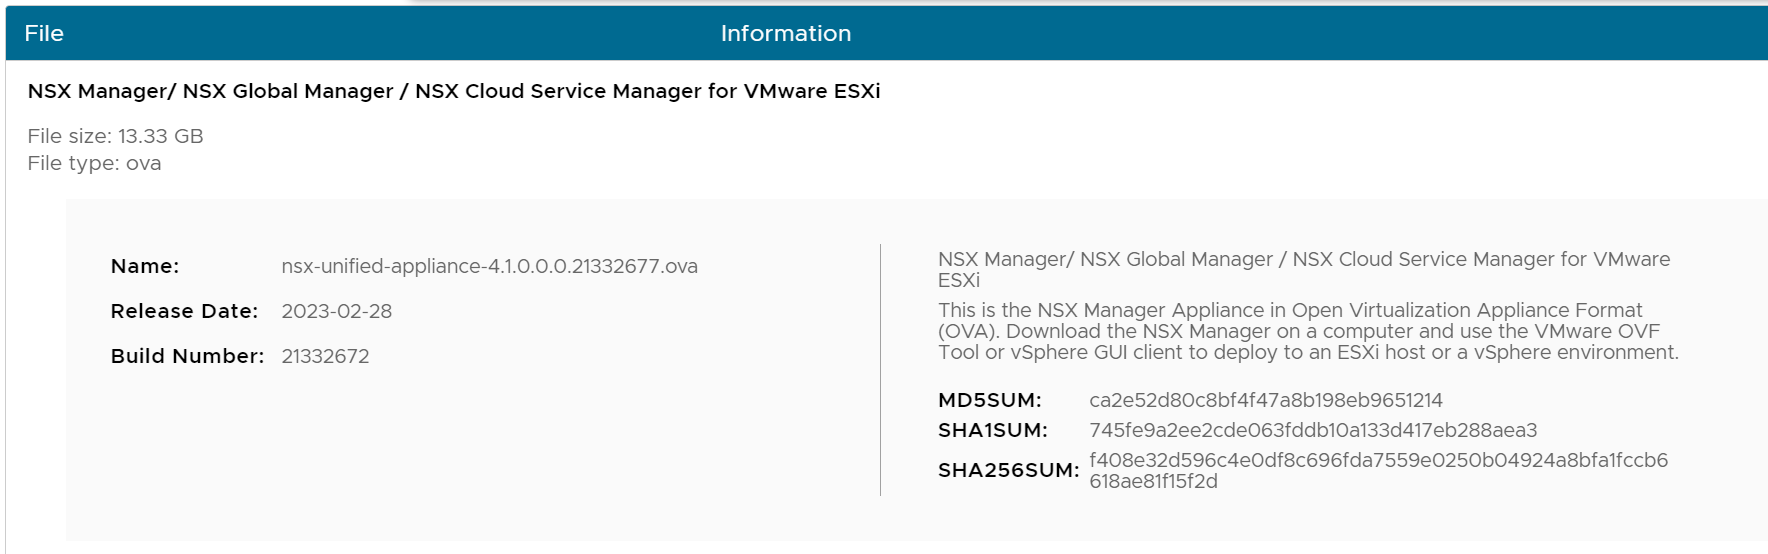
Task: Click the Build Number: label
Action: click(x=187, y=356)
